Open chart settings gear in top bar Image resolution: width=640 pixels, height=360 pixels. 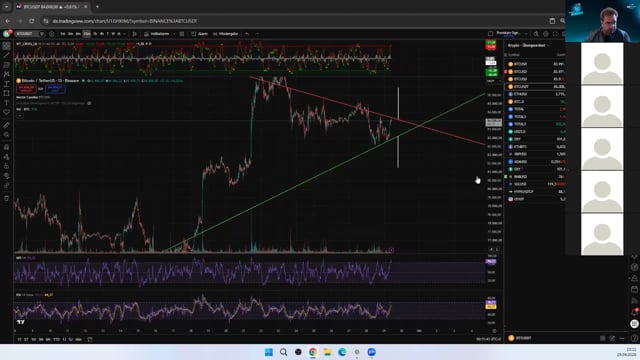tap(546, 34)
